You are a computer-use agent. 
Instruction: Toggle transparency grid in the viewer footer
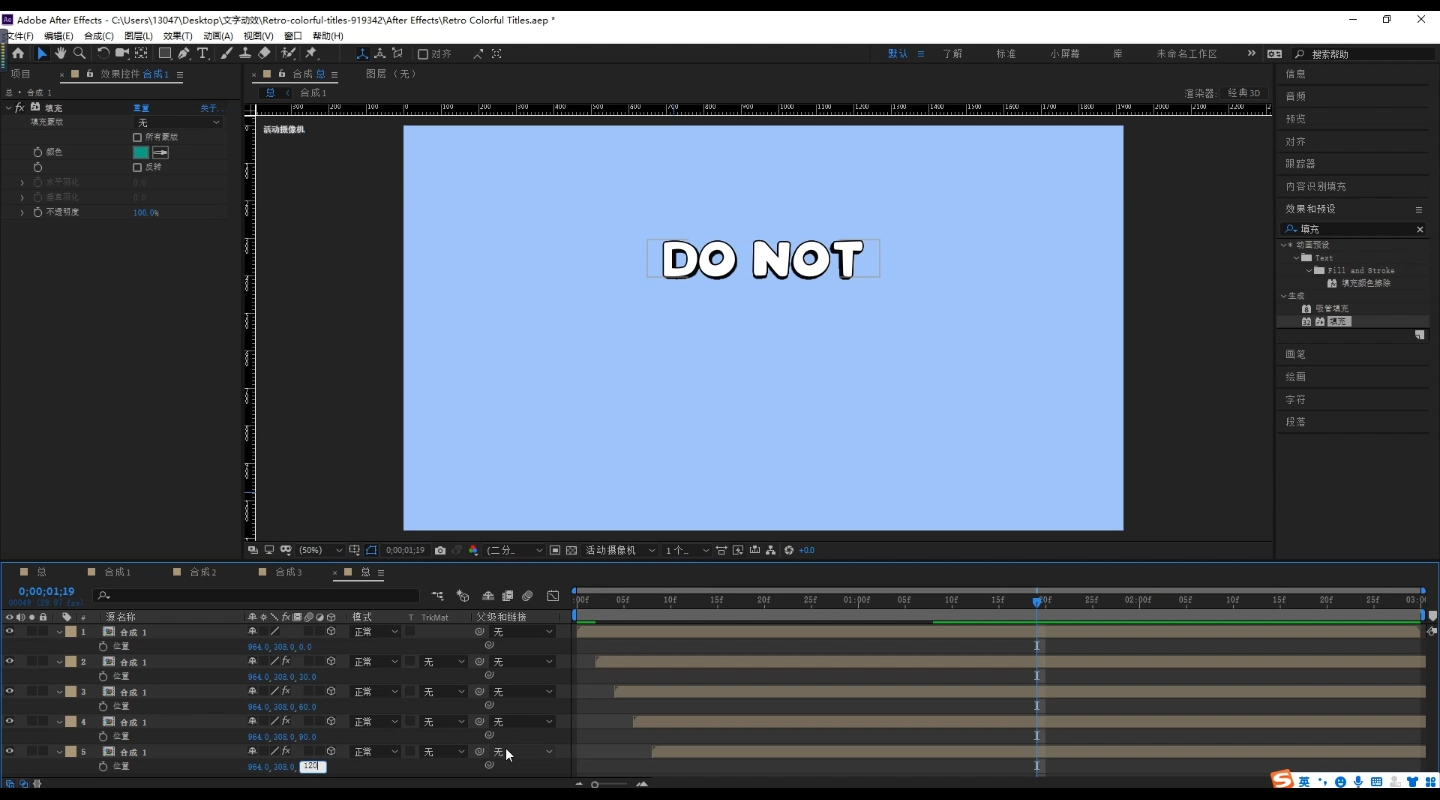pyautogui.click(x=571, y=550)
